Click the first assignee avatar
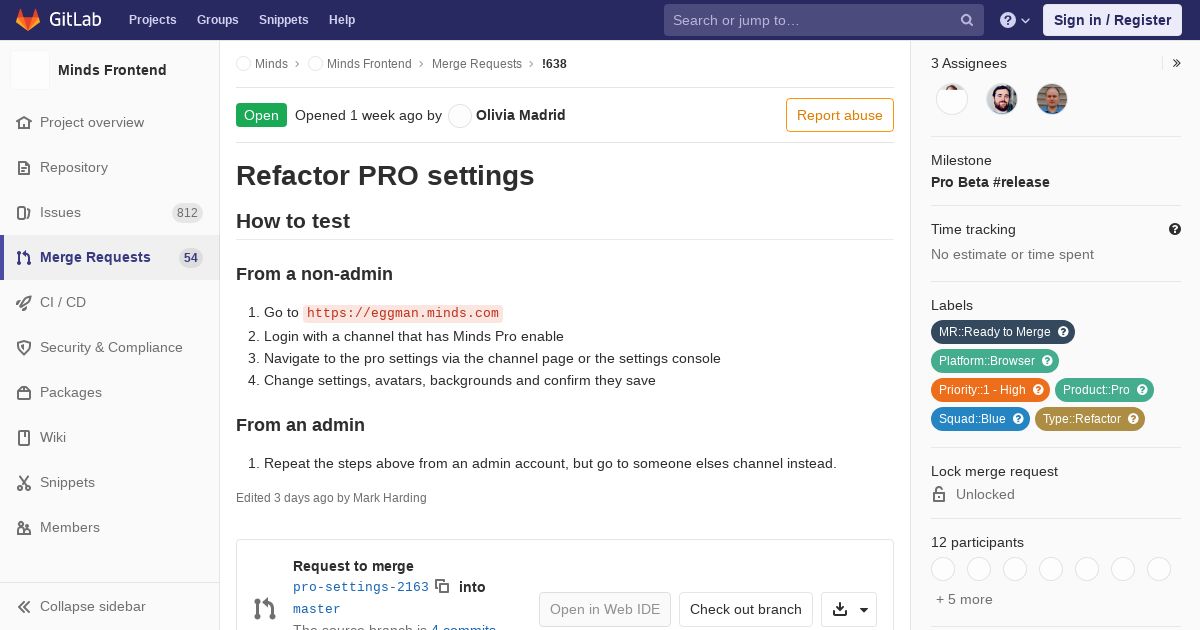1200x630 pixels. tap(952, 99)
